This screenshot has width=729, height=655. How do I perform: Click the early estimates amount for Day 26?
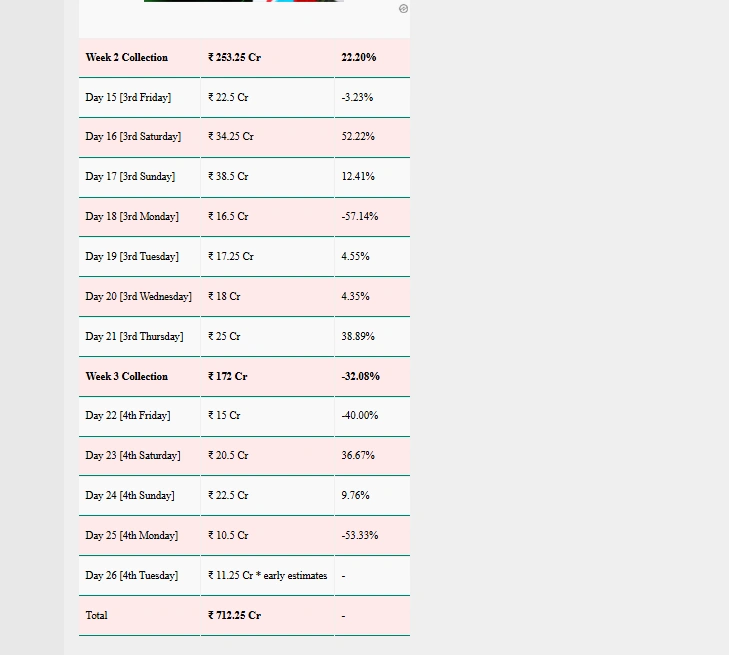[267, 575]
